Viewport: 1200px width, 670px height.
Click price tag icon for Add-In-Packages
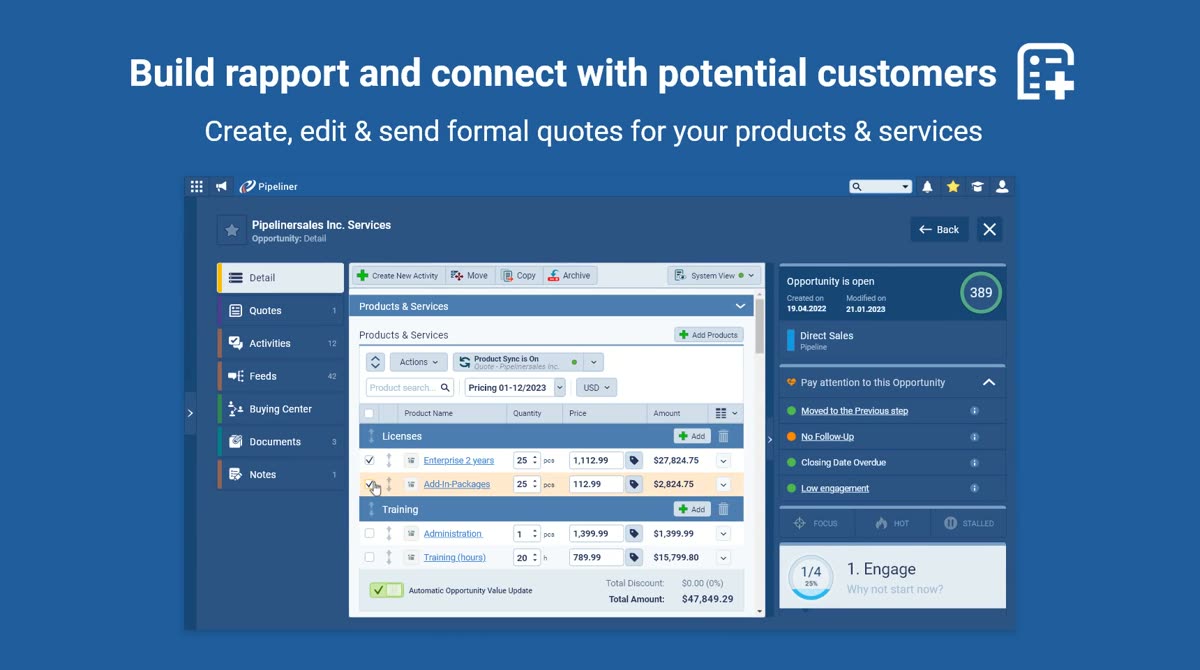tap(634, 484)
